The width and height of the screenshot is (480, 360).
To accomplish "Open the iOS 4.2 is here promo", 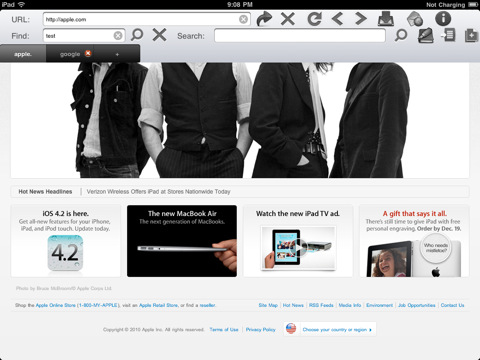I will [x=66, y=241].
